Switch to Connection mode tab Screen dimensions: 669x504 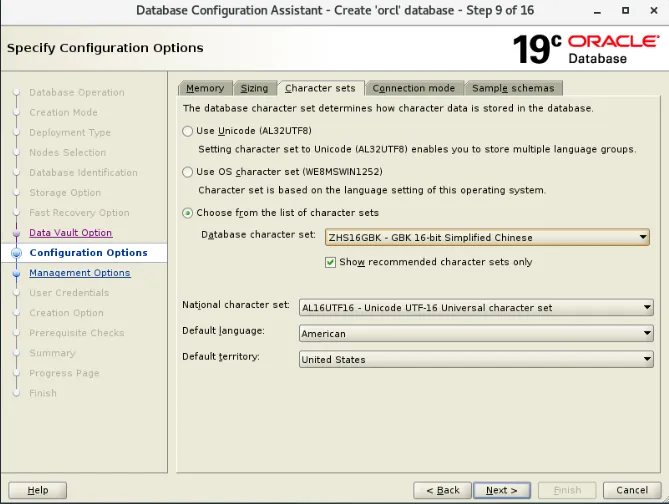pyautogui.click(x=413, y=88)
